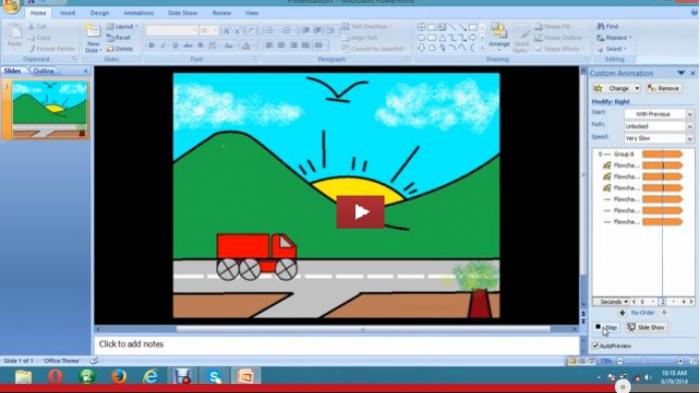Open Firefox from the taskbar
The image size is (700, 393).
click(x=119, y=376)
